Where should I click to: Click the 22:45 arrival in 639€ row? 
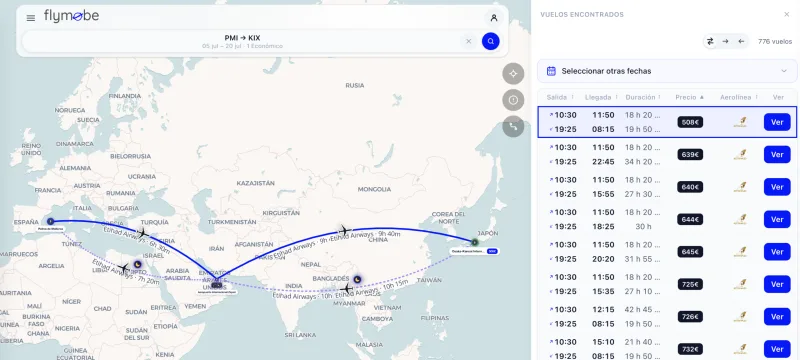(603, 162)
